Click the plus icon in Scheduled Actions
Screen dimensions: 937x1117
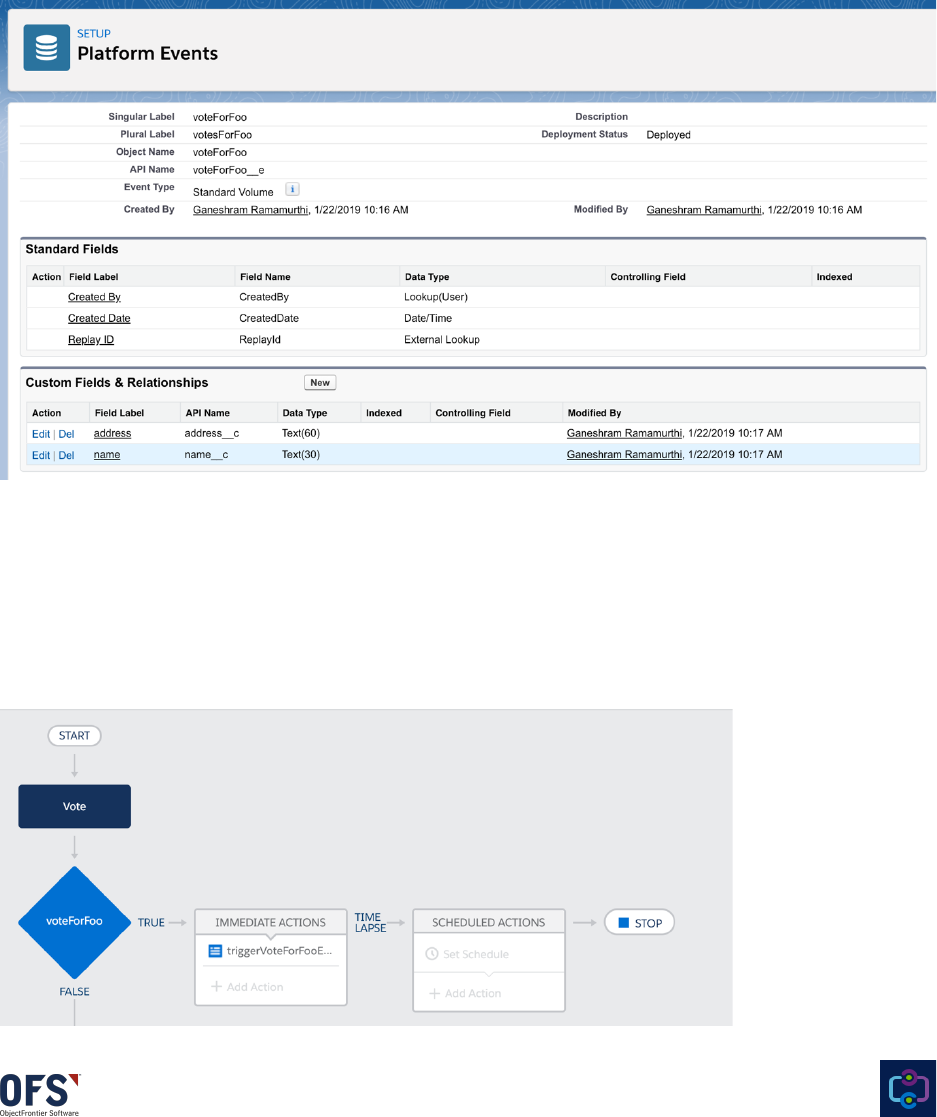click(x=435, y=993)
